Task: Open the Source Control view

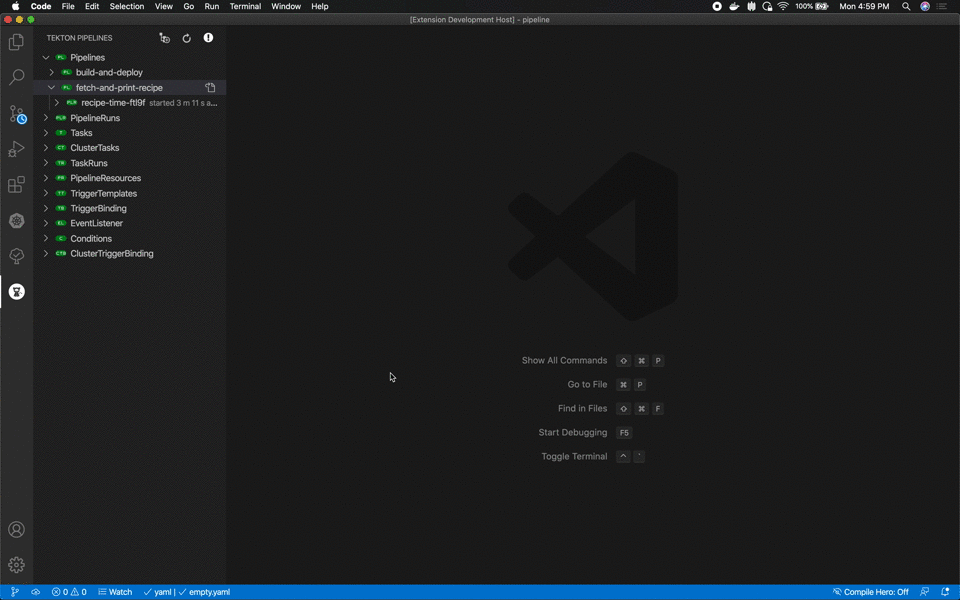Action: (x=17, y=114)
